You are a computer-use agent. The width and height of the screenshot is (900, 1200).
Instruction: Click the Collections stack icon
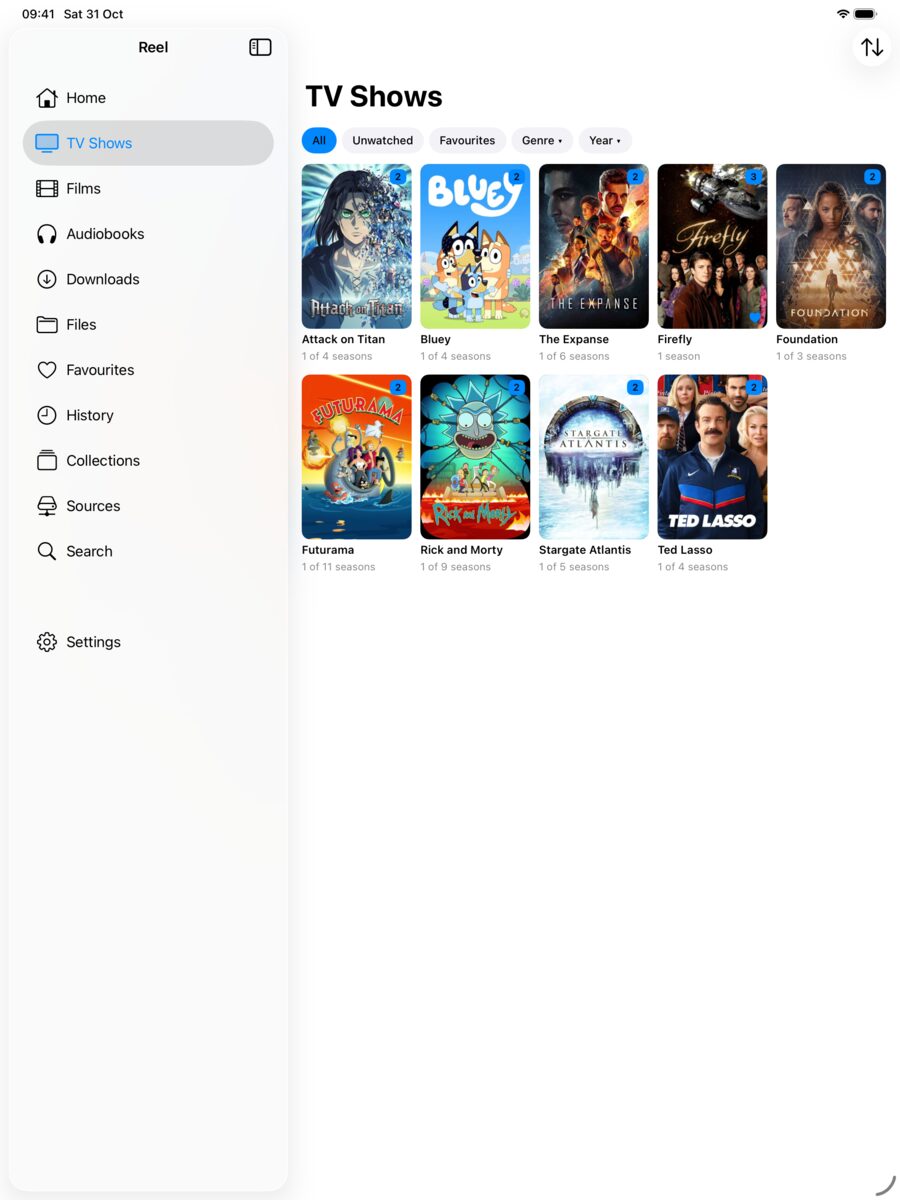coord(47,460)
